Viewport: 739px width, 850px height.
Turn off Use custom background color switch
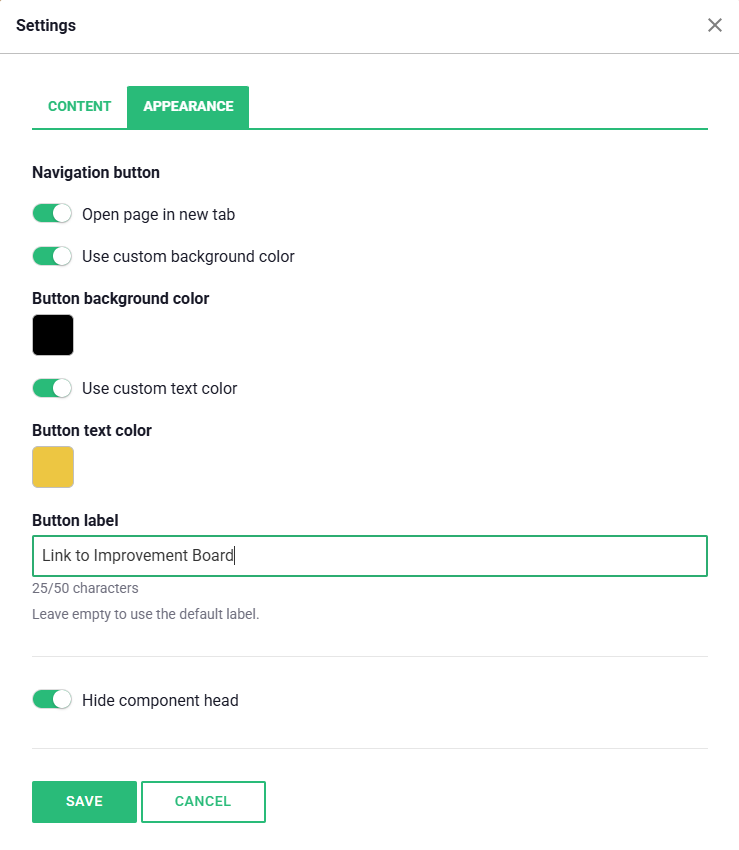click(52, 256)
